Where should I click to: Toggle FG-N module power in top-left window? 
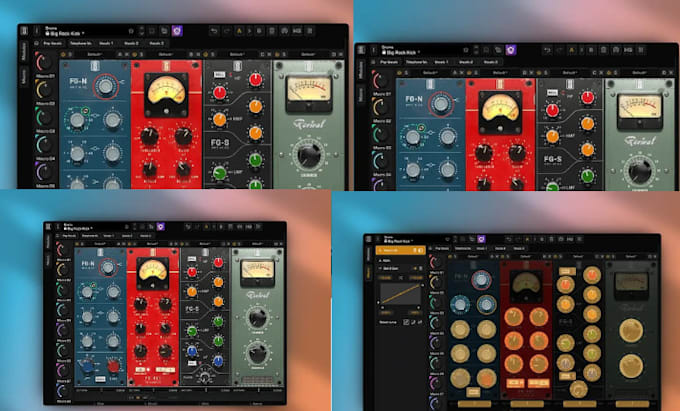click(x=63, y=54)
